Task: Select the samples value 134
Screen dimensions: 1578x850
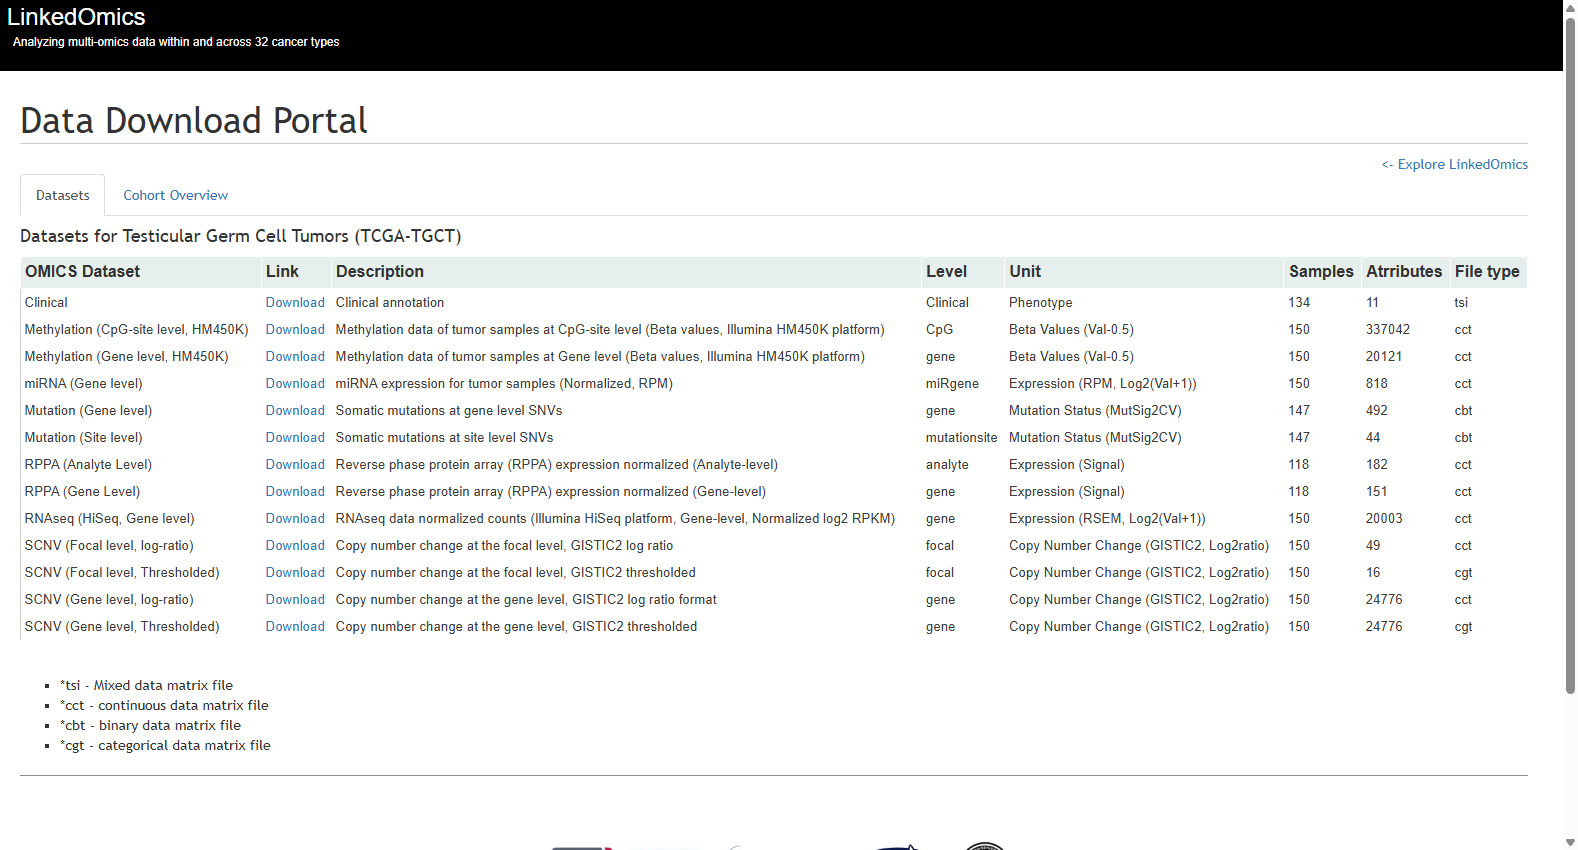Action: [x=1299, y=302]
